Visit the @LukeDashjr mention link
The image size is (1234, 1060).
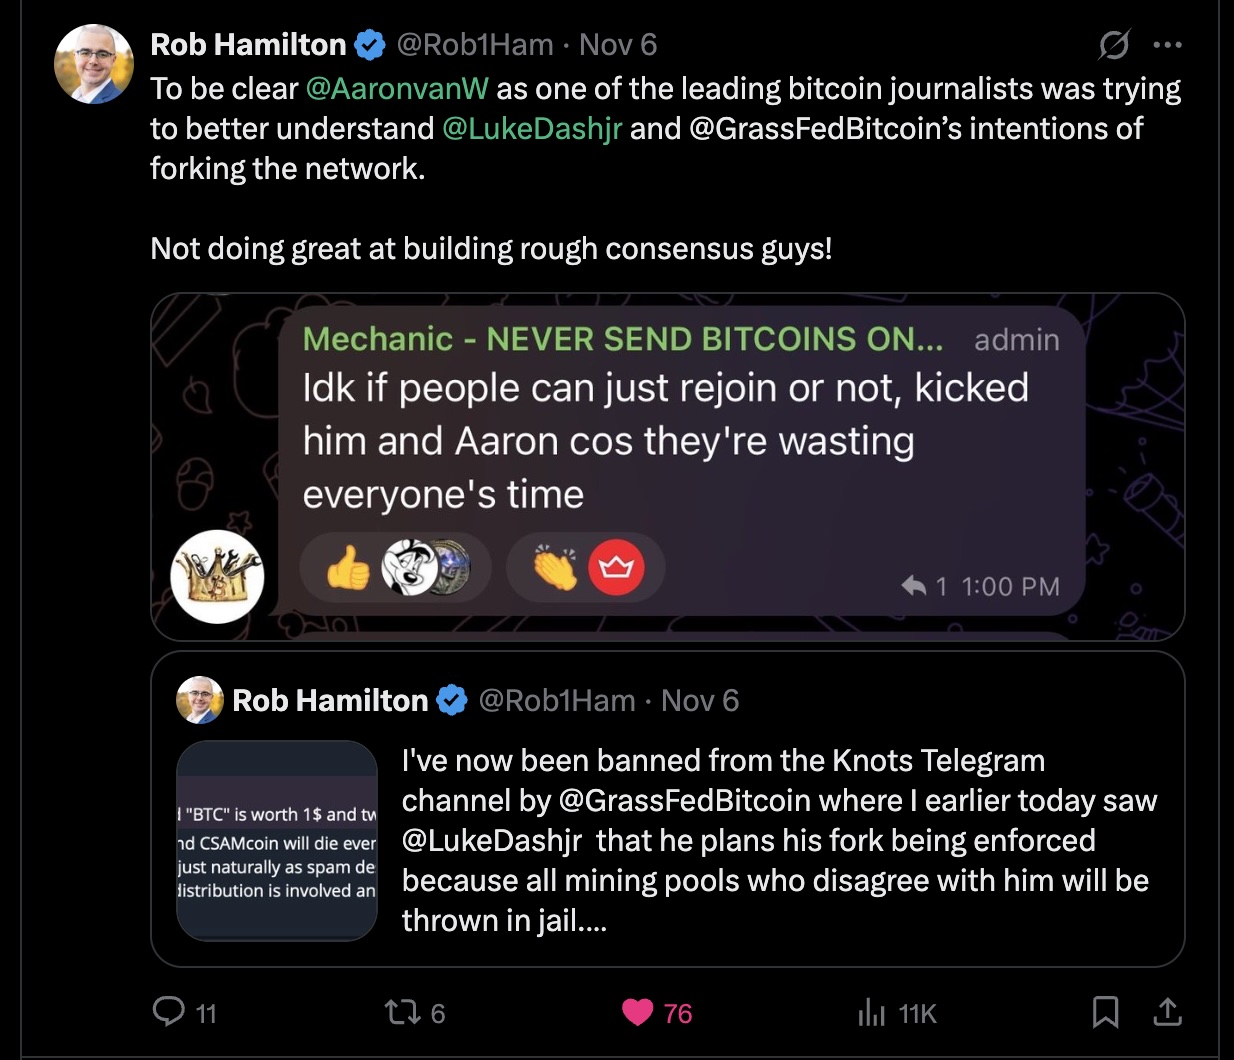pyautogui.click(x=531, y=128)
